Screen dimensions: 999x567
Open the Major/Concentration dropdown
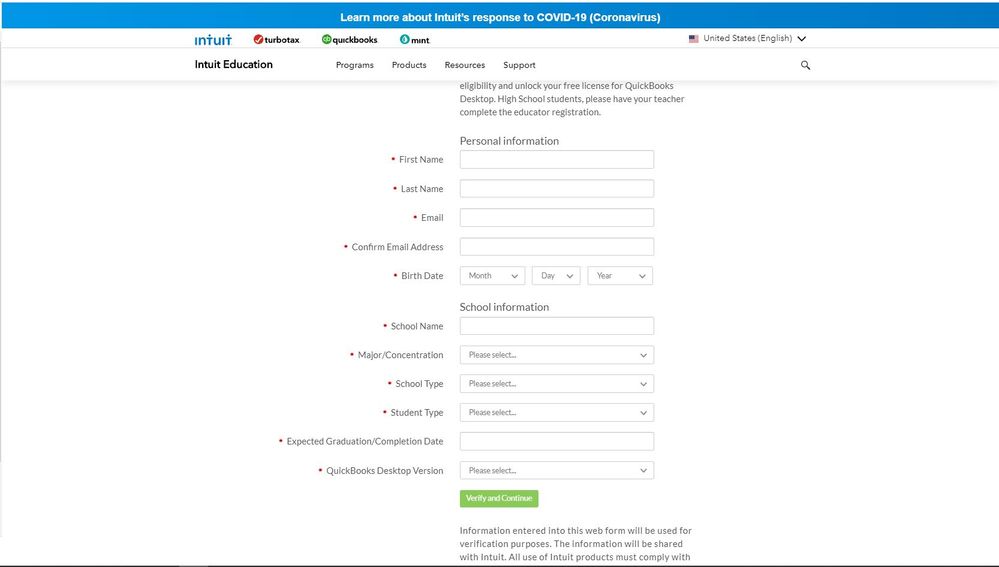click(x=557, y=355)
